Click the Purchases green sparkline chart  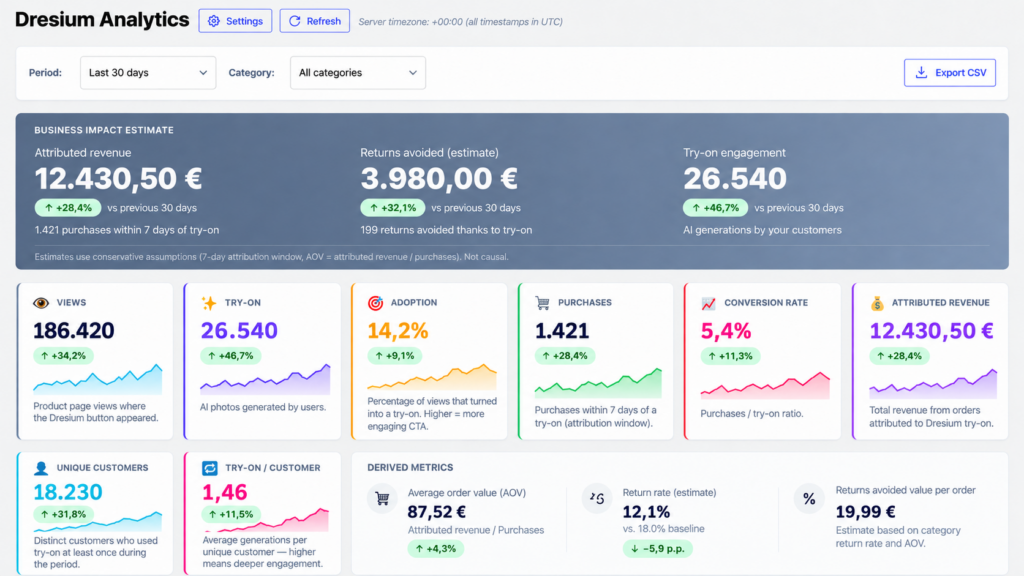point(598,383)
